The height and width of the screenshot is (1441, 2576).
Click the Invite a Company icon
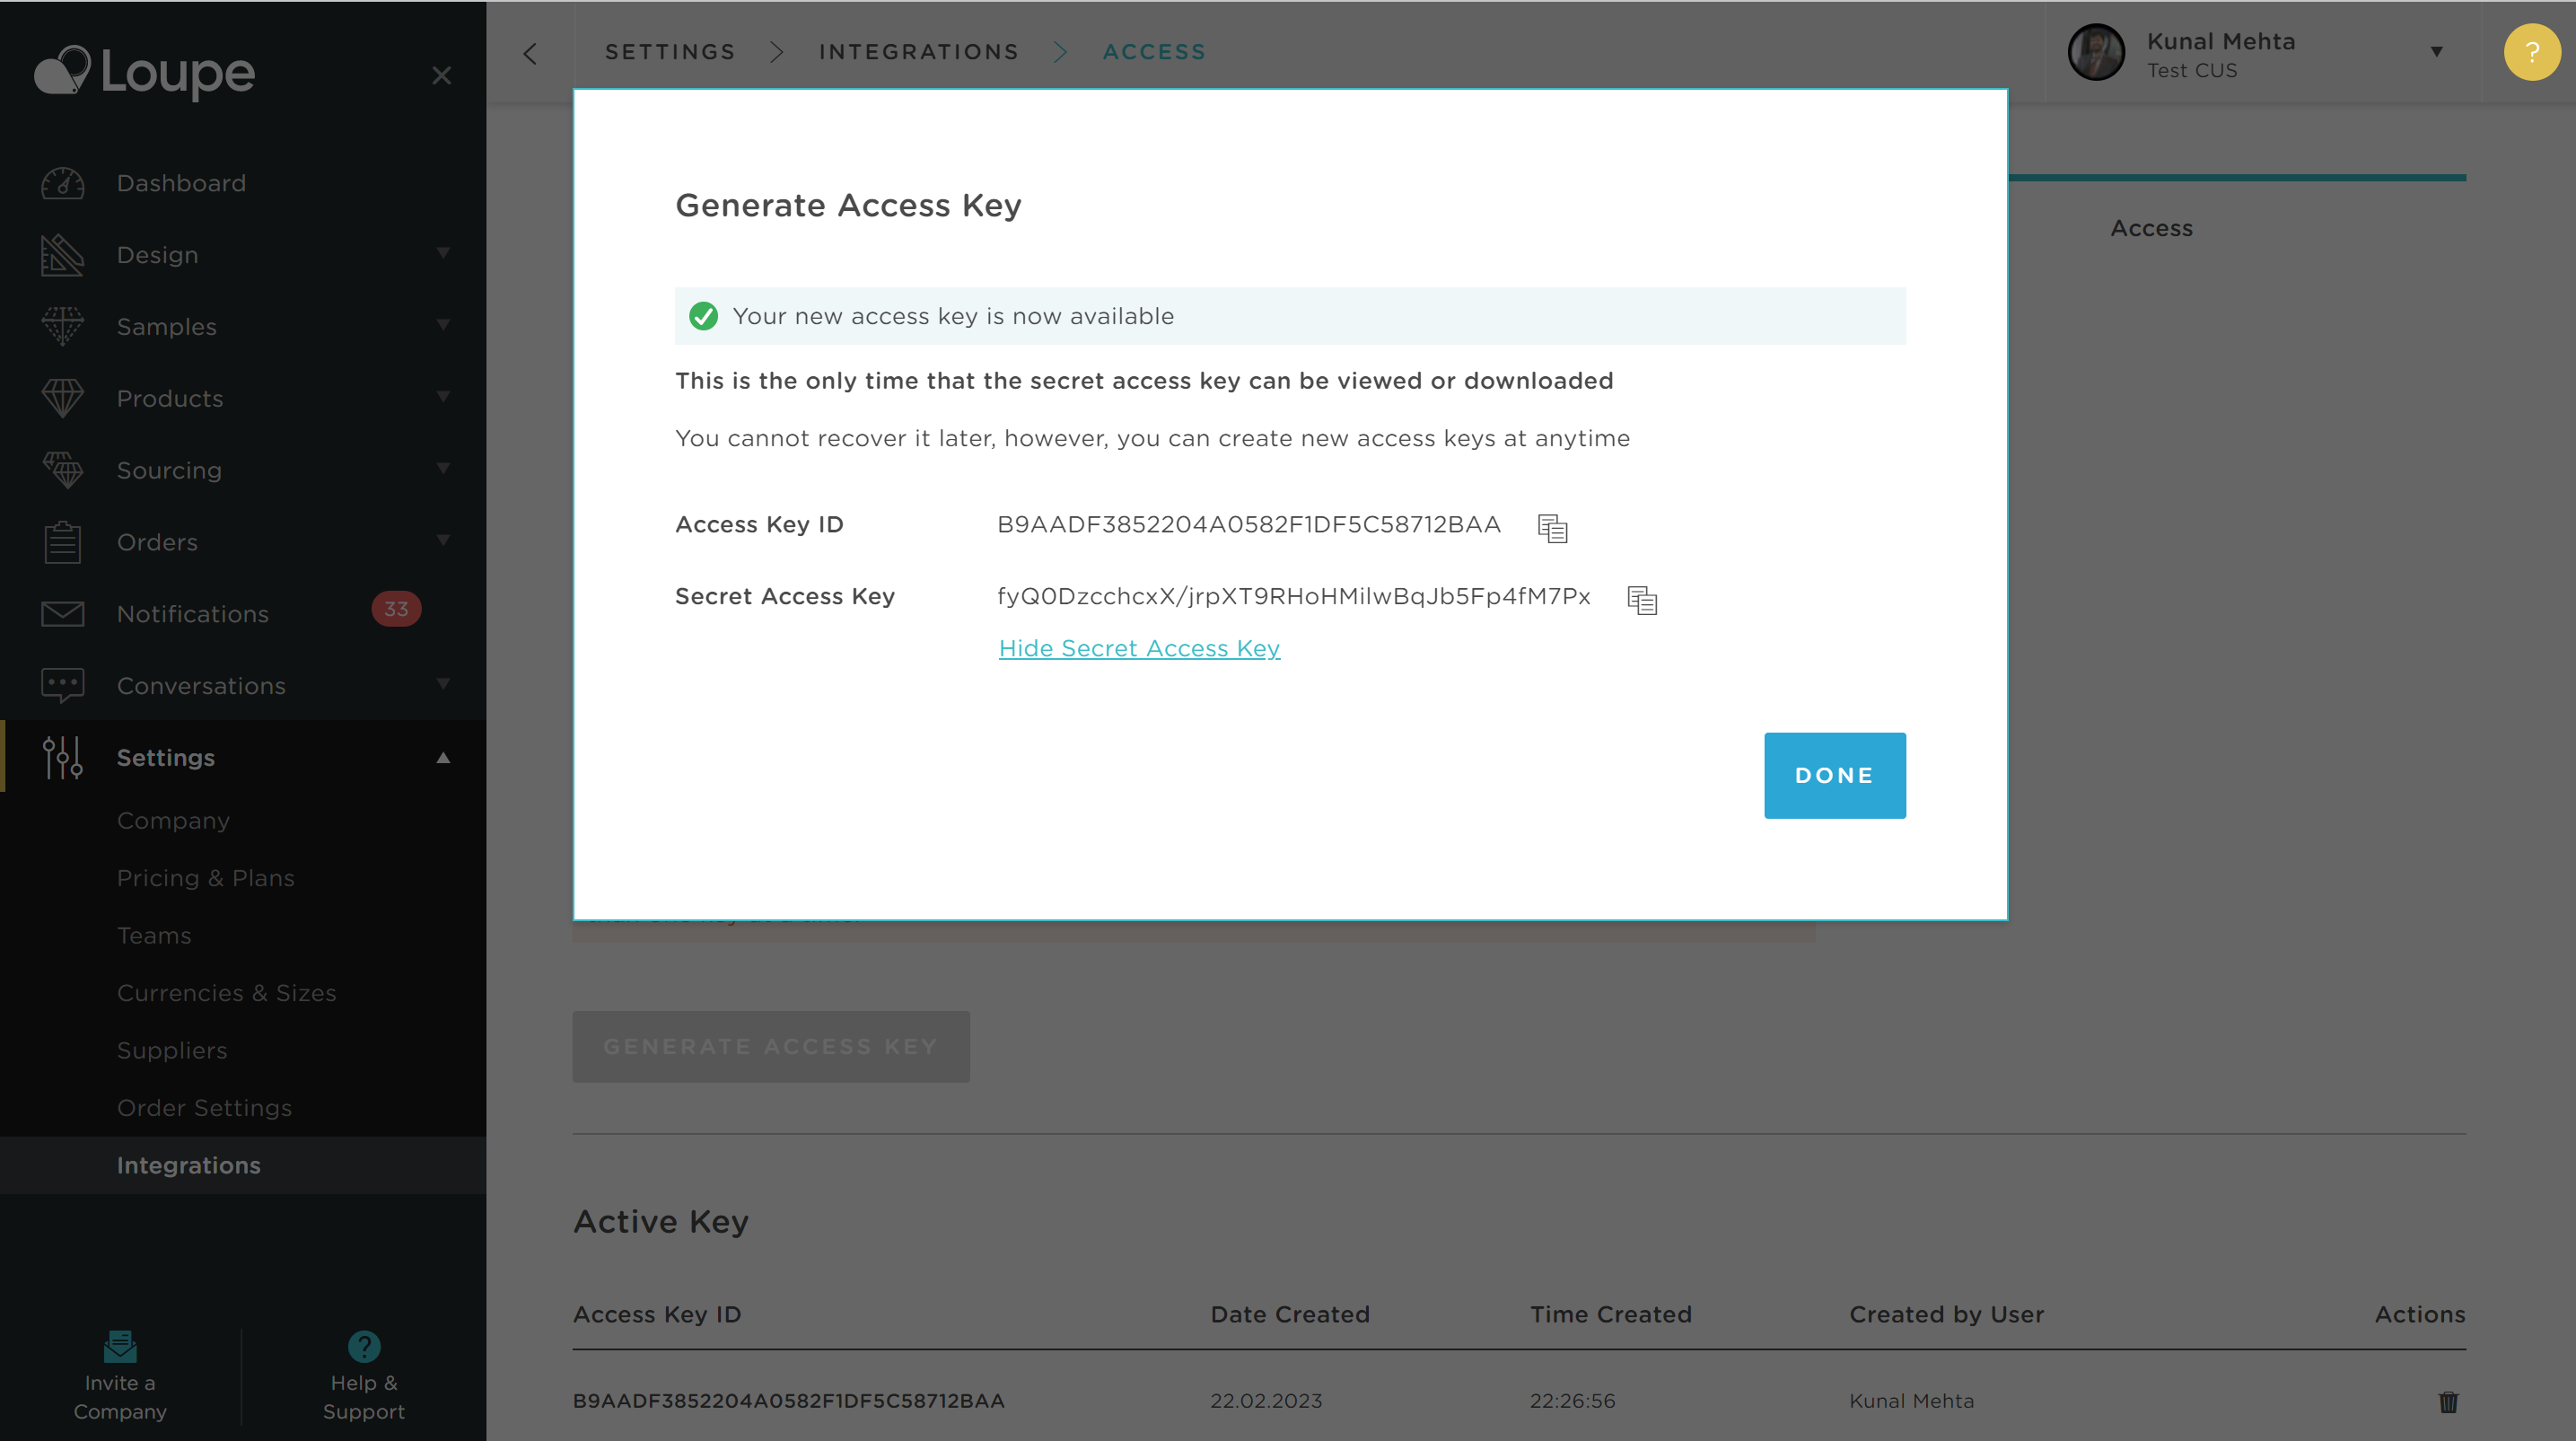tap(120, 1346)
